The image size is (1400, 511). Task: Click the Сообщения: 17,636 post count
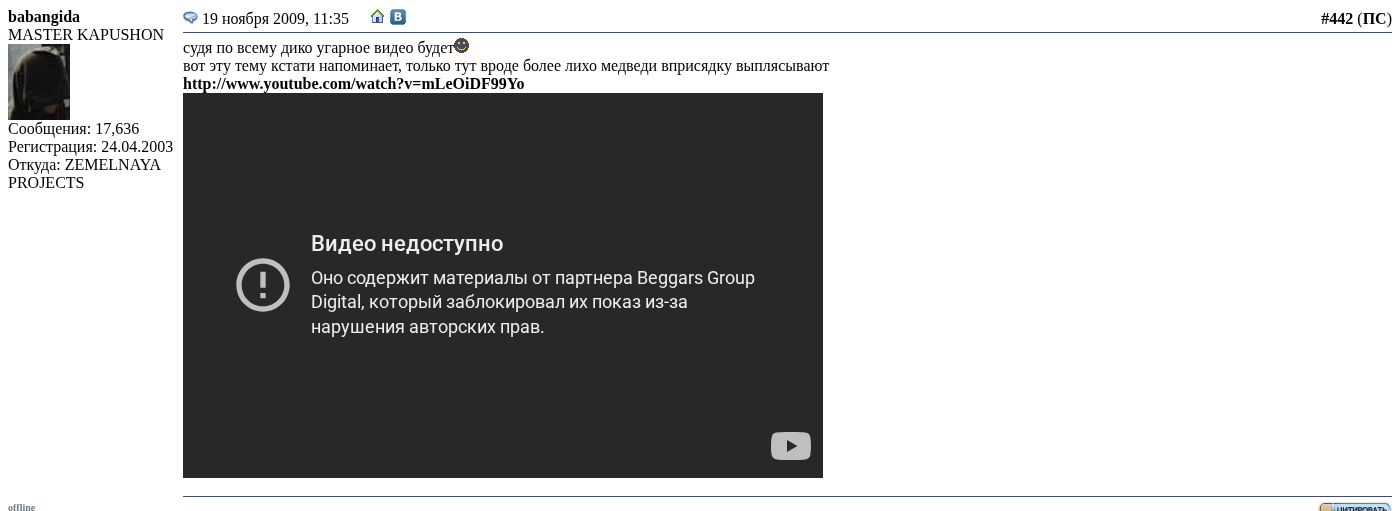point(73,129)
